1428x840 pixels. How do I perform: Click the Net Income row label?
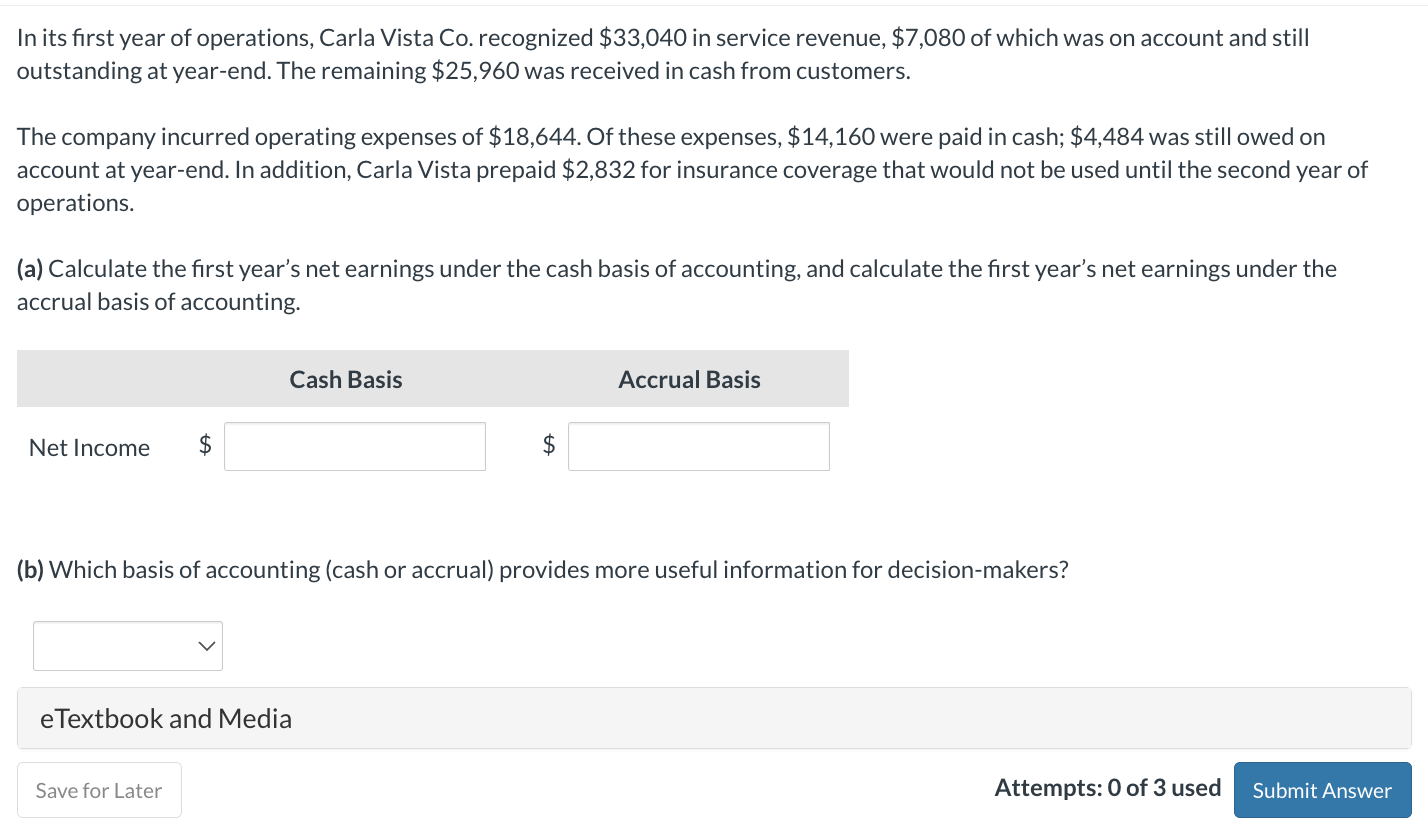[x=89, y=448]
